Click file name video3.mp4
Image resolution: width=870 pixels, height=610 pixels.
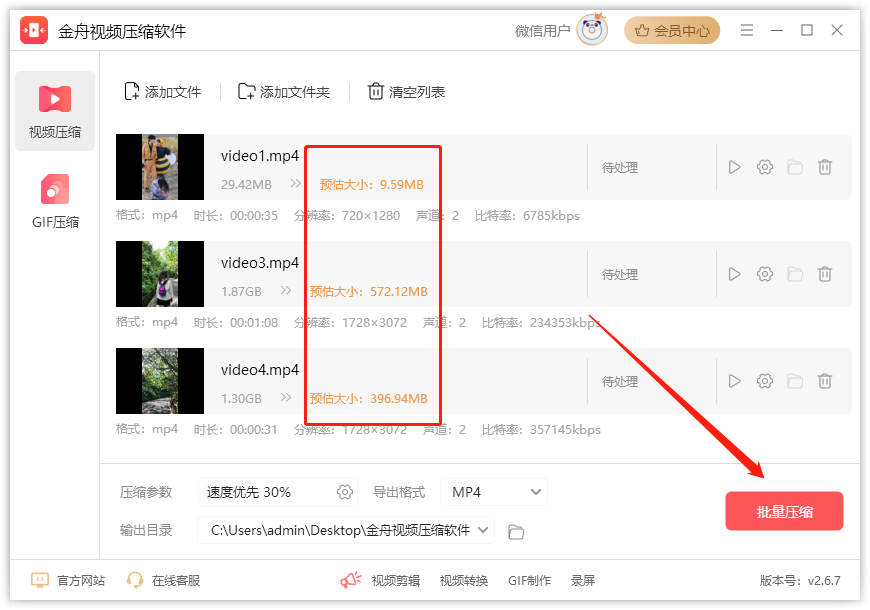pos(260,263)
